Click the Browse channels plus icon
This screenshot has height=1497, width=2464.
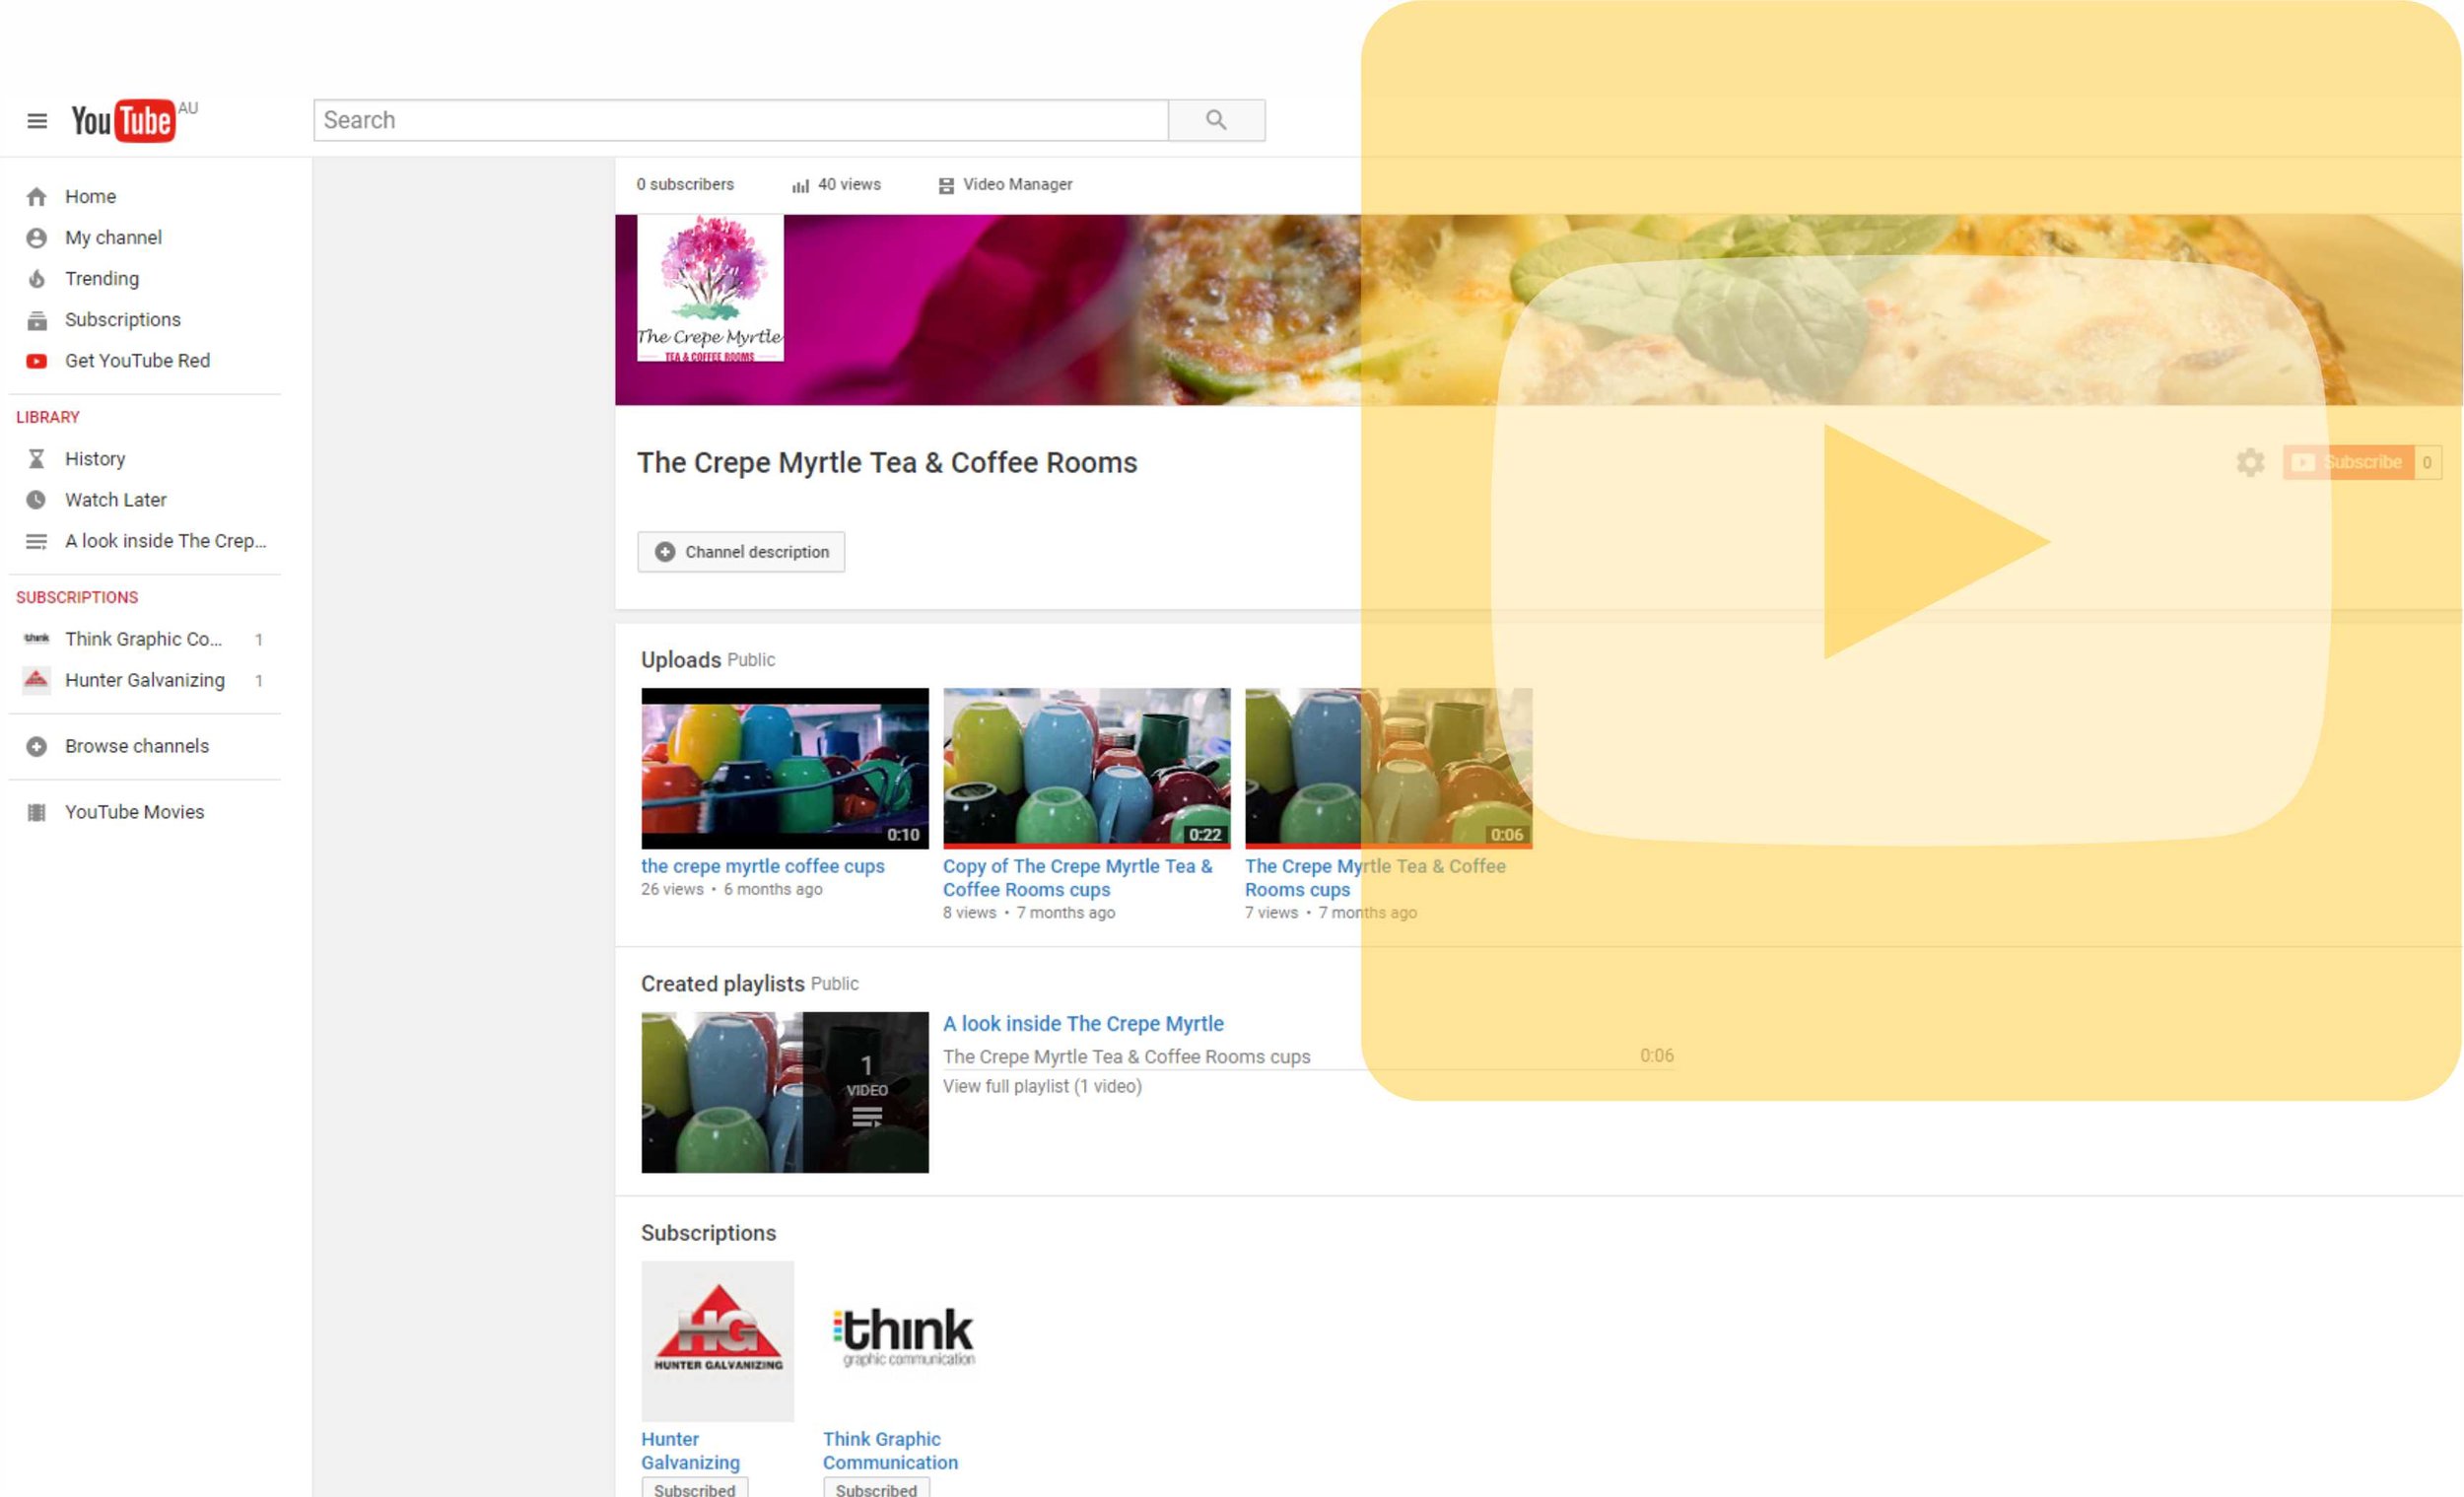tap(37, 746)
